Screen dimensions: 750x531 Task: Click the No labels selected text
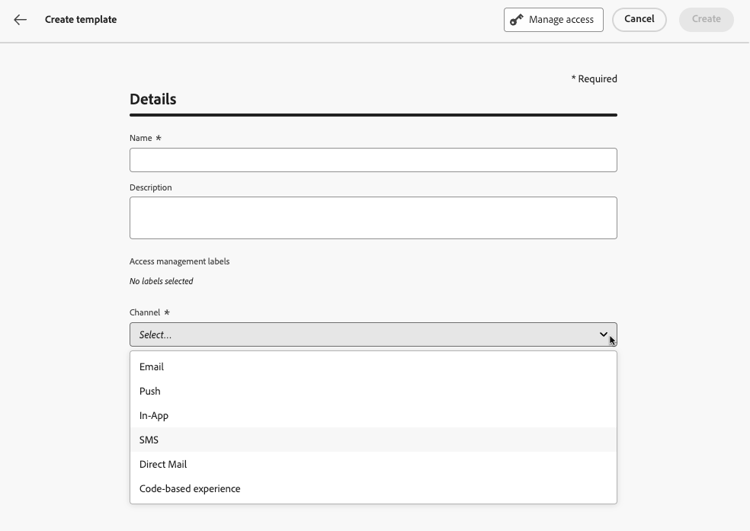point(161,281)
